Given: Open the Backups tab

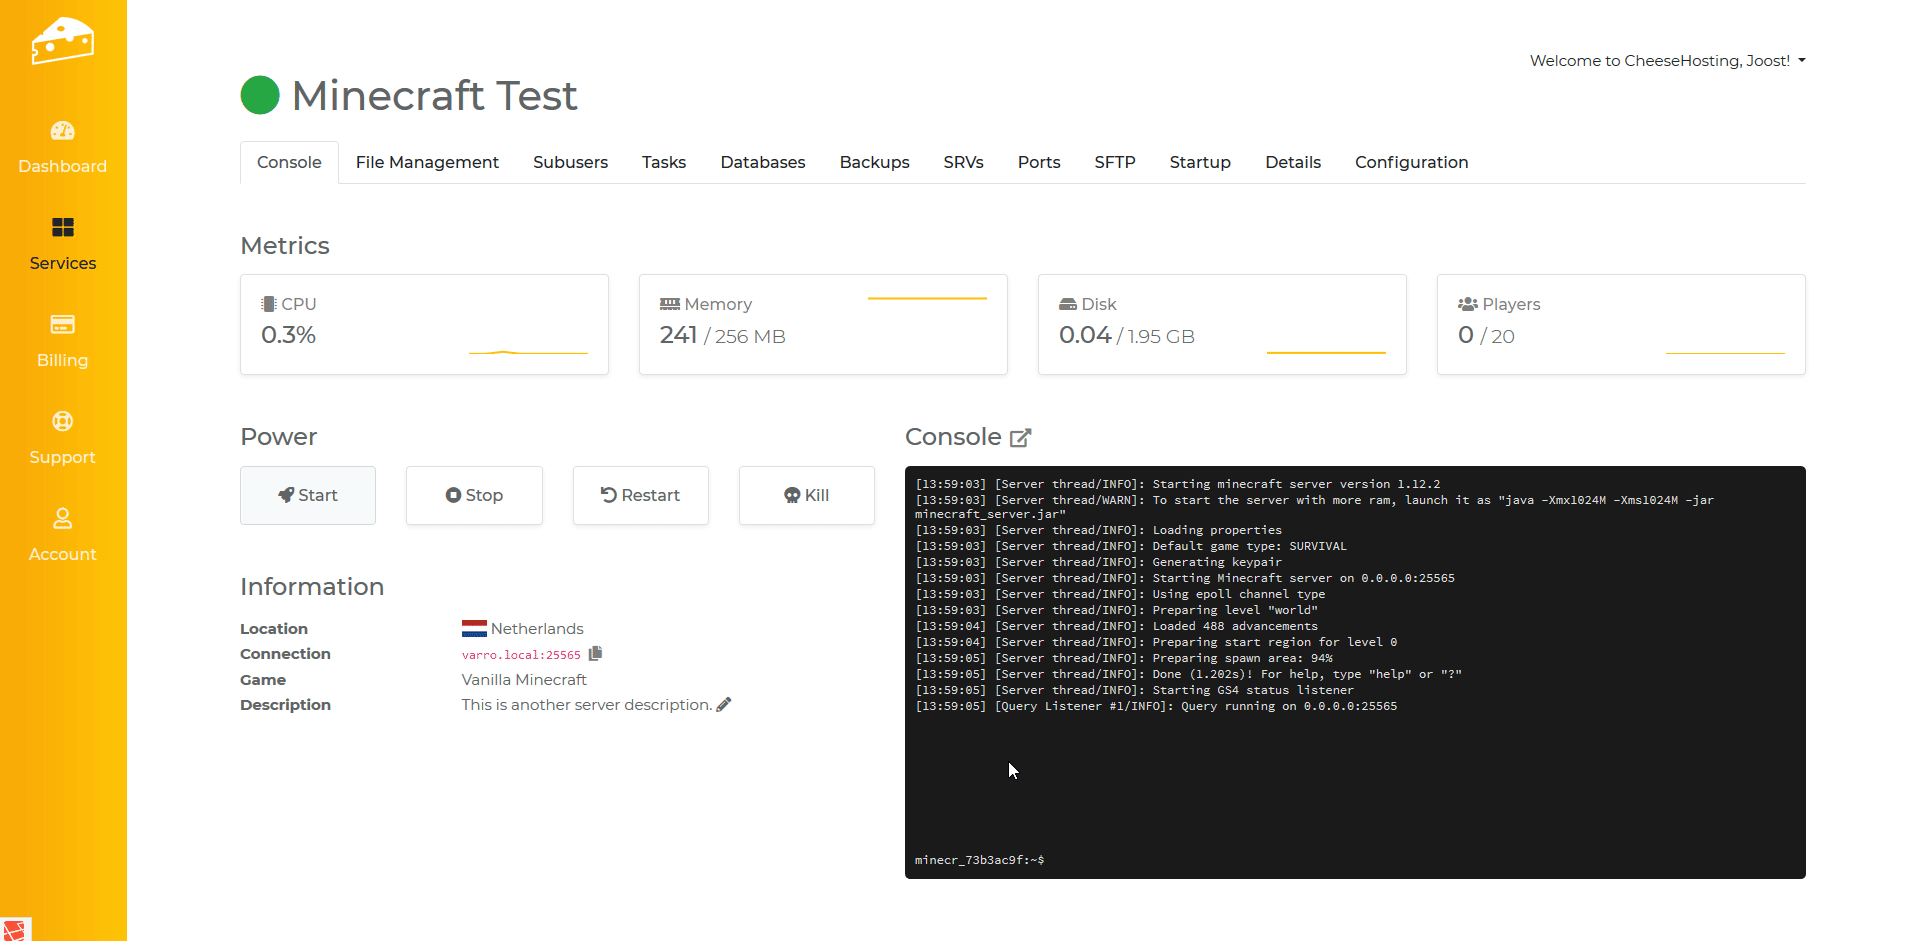Looking at the screenshot, I should (x=874, y=162).
